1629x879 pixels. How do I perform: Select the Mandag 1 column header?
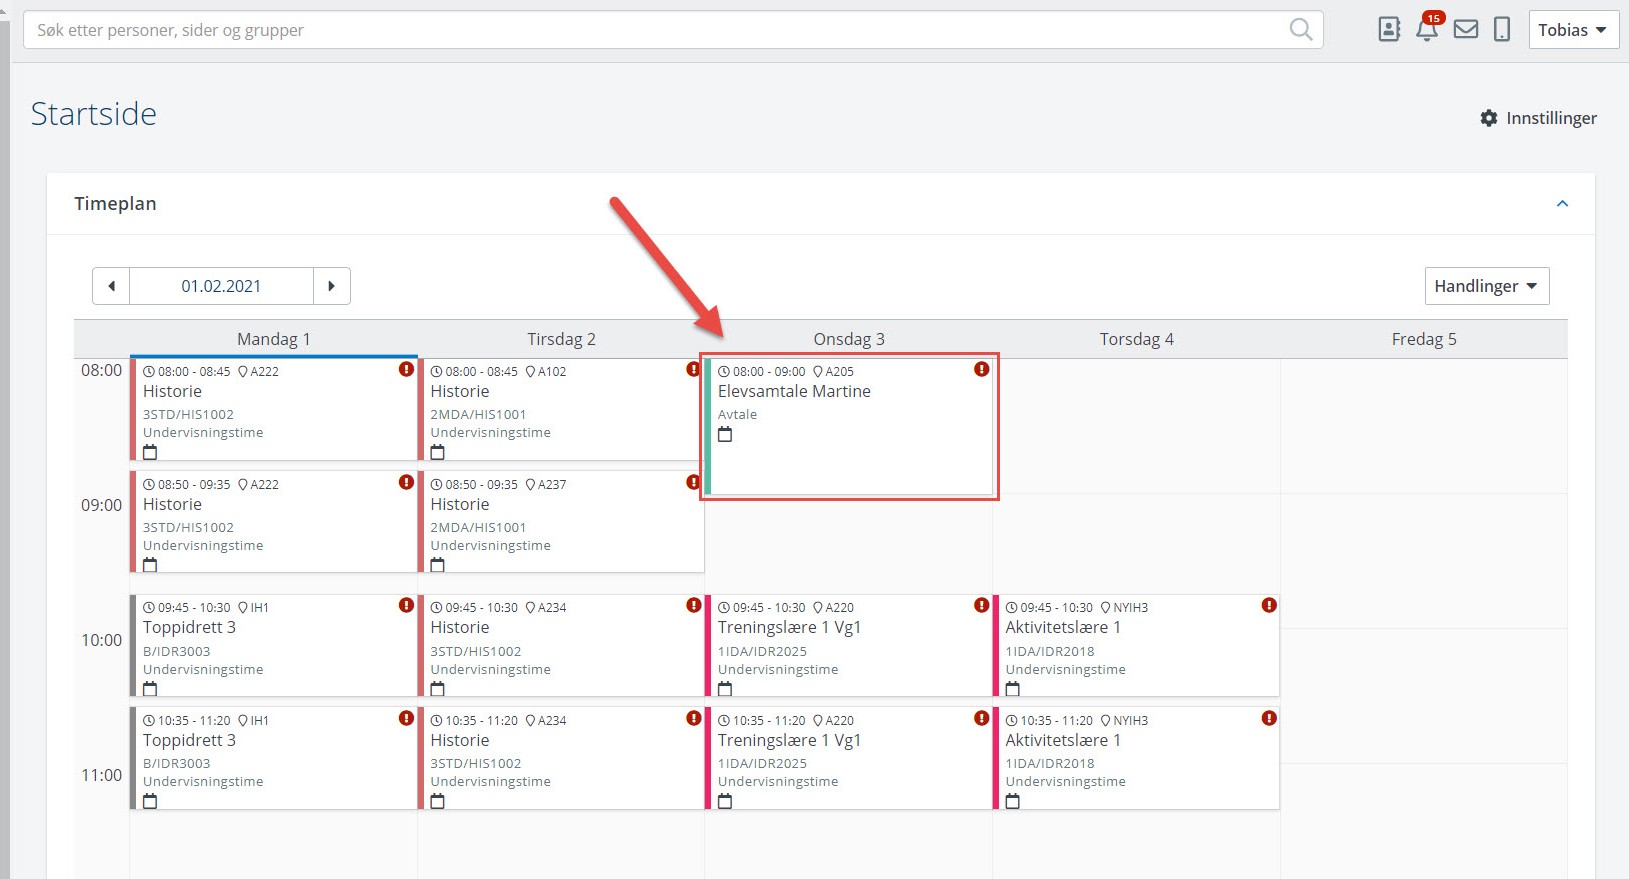pos(273,339)
